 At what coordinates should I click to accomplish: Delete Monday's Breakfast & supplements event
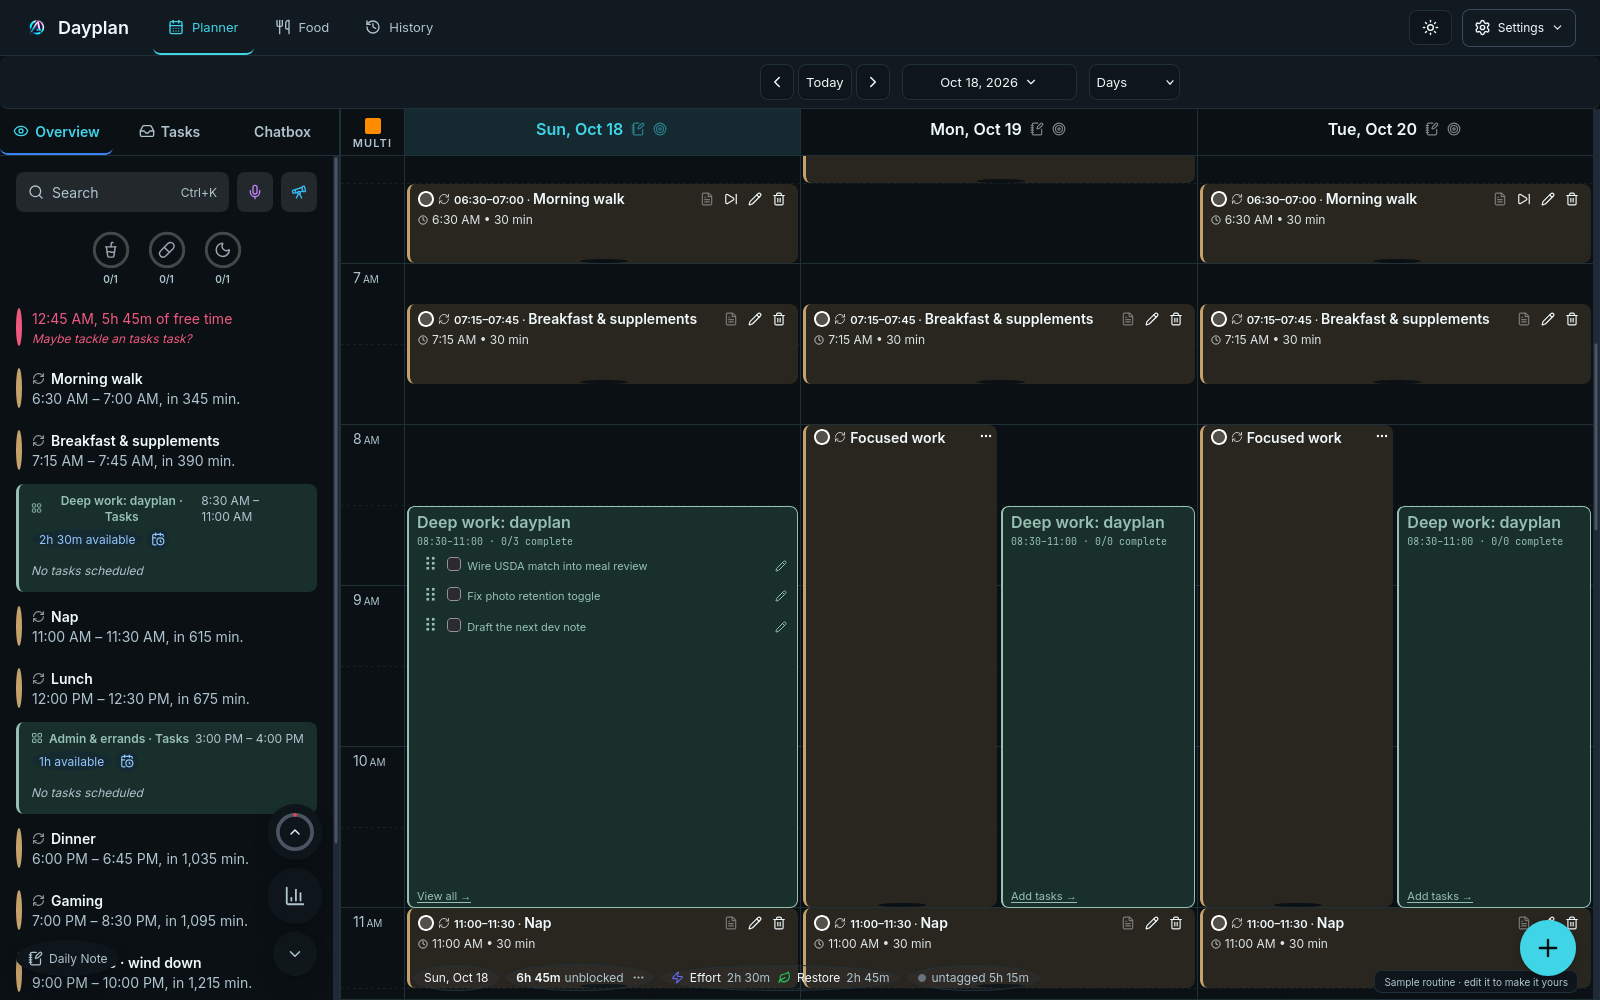(x=1176, y=319)
